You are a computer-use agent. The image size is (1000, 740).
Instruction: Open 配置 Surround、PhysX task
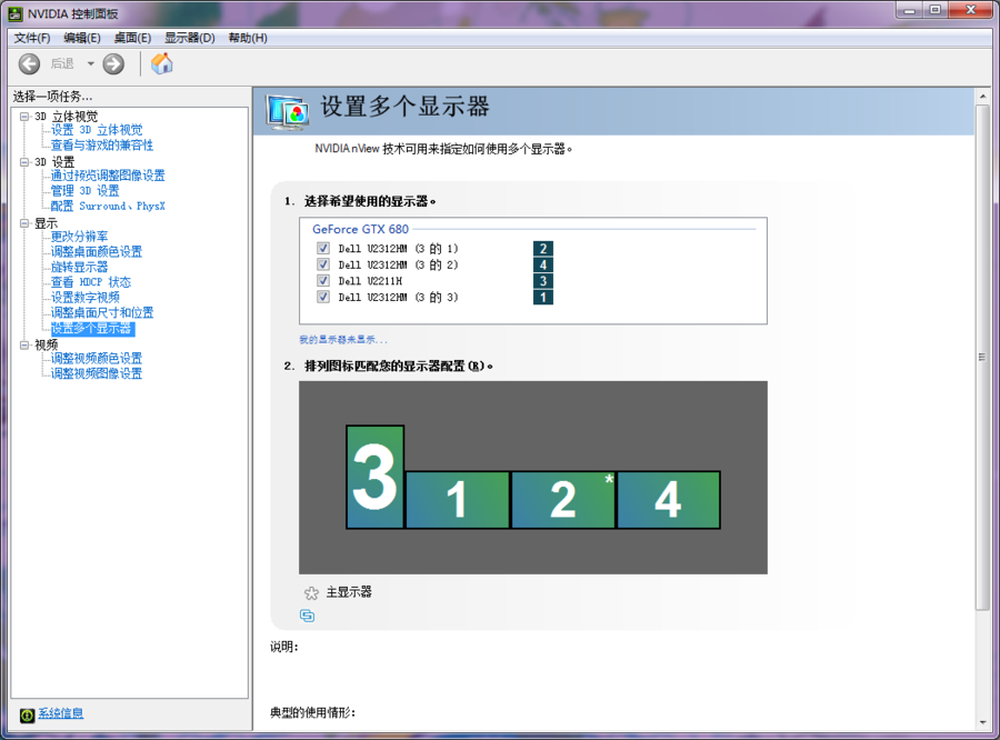coord(108,206)
